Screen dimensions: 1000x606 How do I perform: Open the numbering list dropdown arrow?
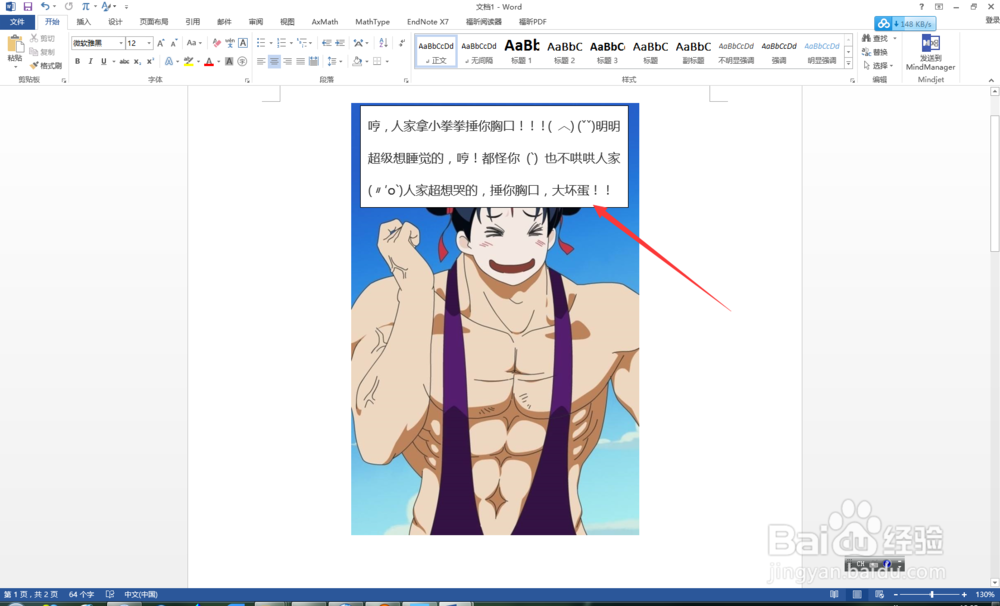tap(291, 43)
